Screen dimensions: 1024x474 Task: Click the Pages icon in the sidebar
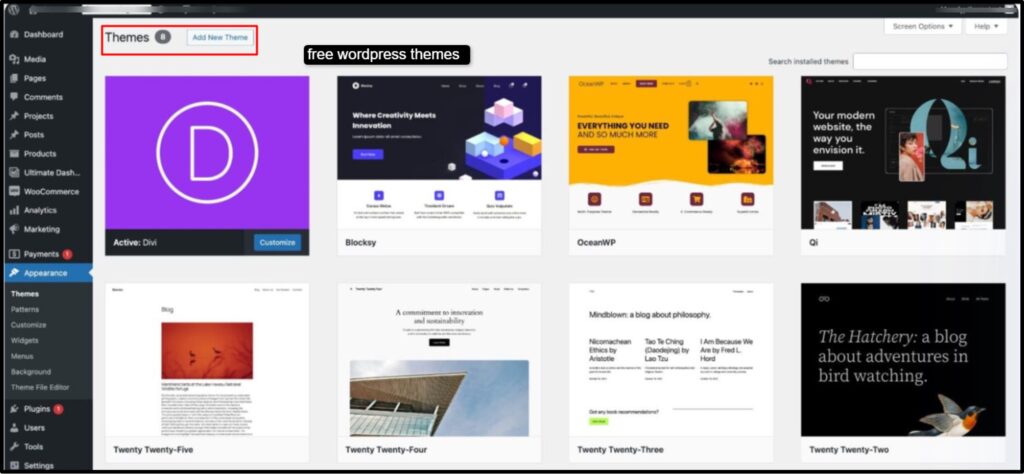coord(14,78)
